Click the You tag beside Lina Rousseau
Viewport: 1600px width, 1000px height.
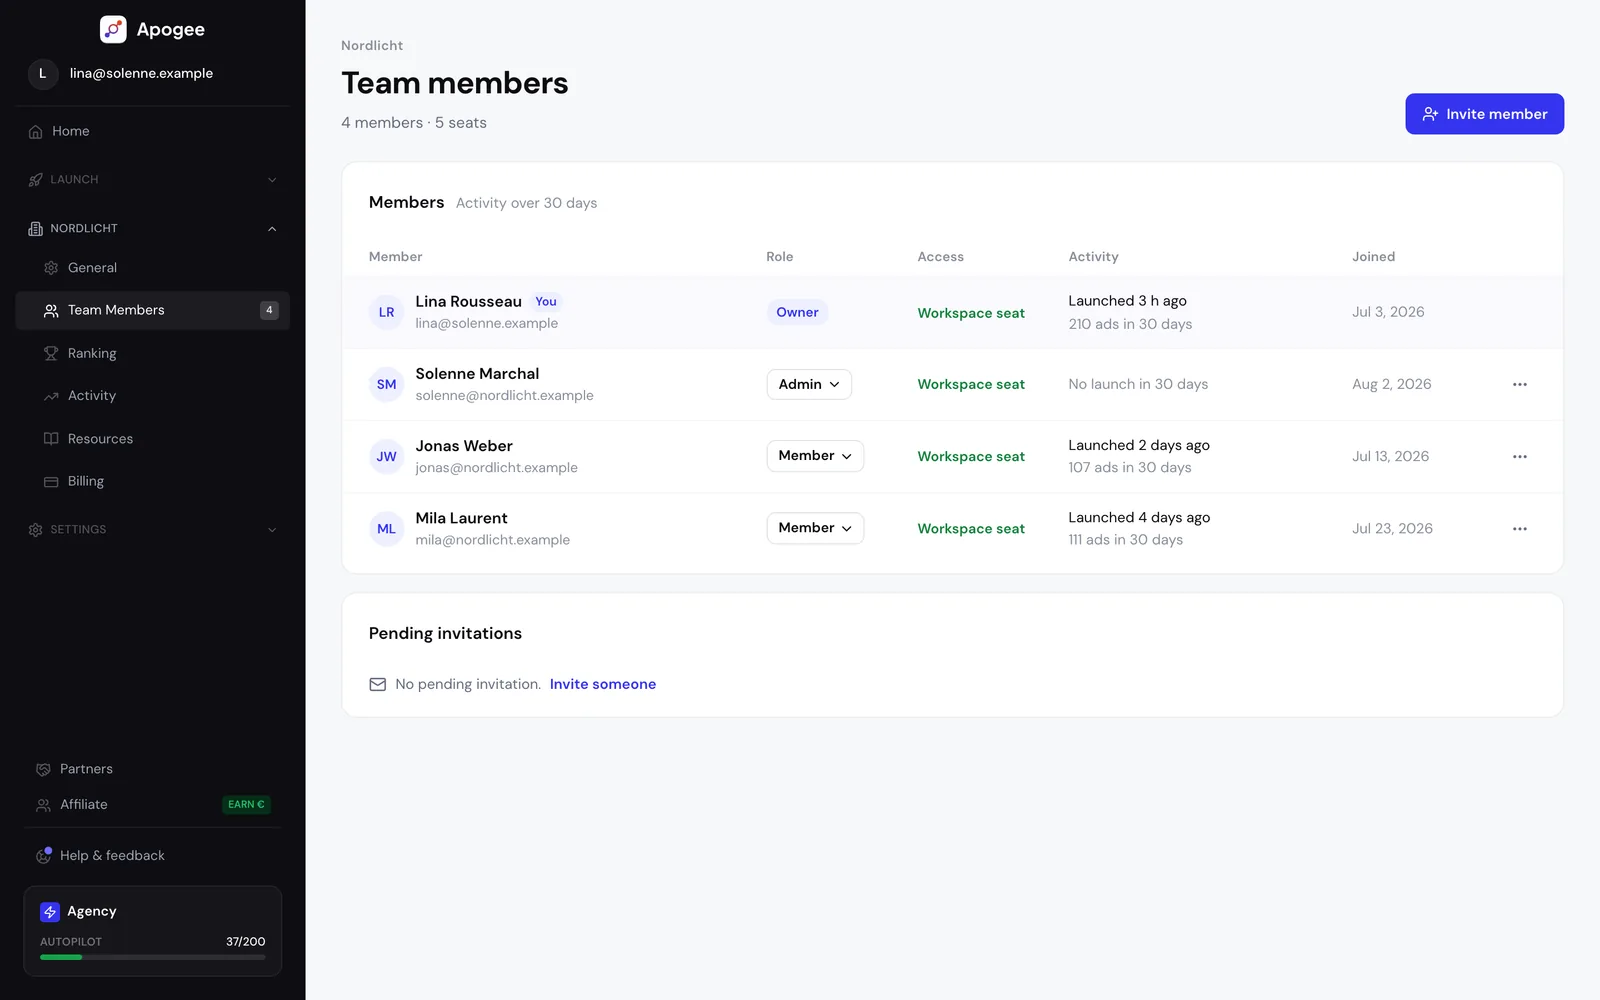pyautogui.click(x=546, y=302)
